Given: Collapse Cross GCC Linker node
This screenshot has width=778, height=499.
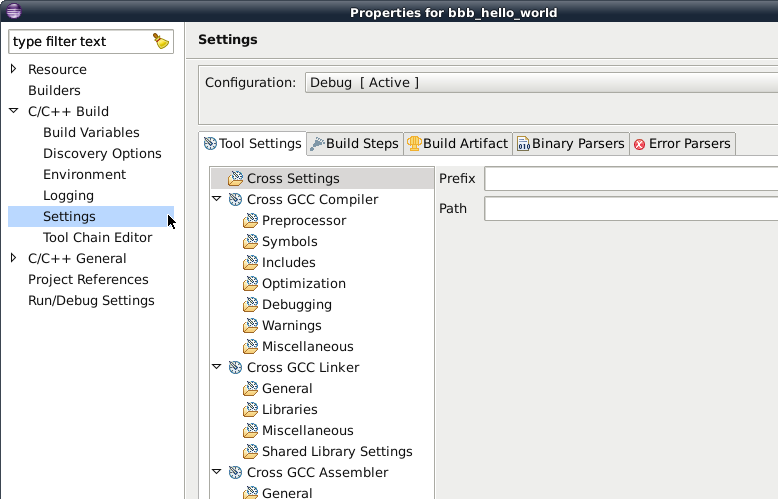Looking at the screenshot, I should tap(216, 367).
